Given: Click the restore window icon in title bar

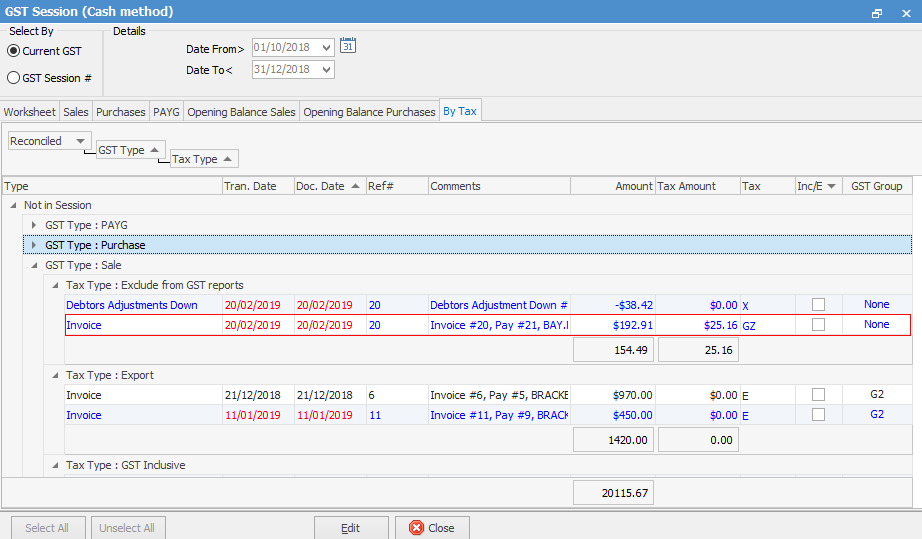Looking at the screenshot, I should point(877,12).
